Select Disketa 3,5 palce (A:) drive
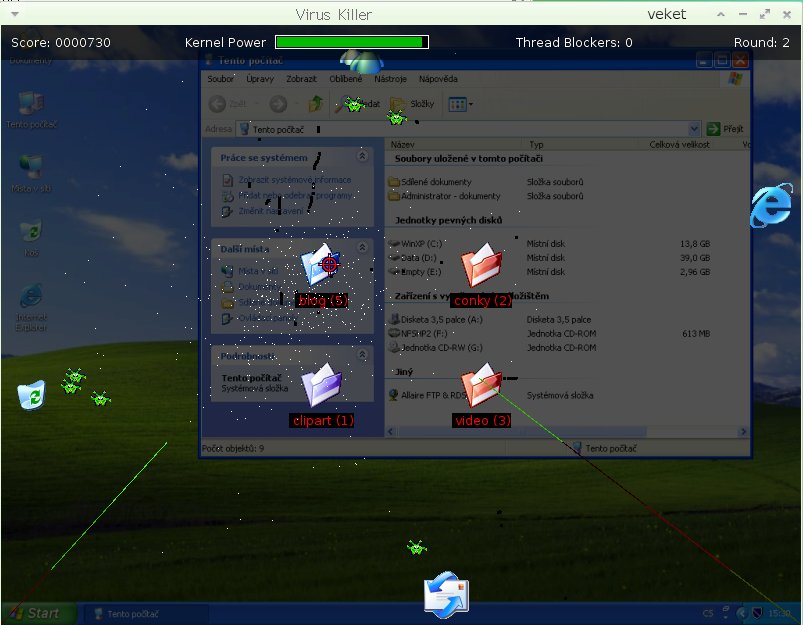This screenshot has height=625, width=803. tap(436, 320)
